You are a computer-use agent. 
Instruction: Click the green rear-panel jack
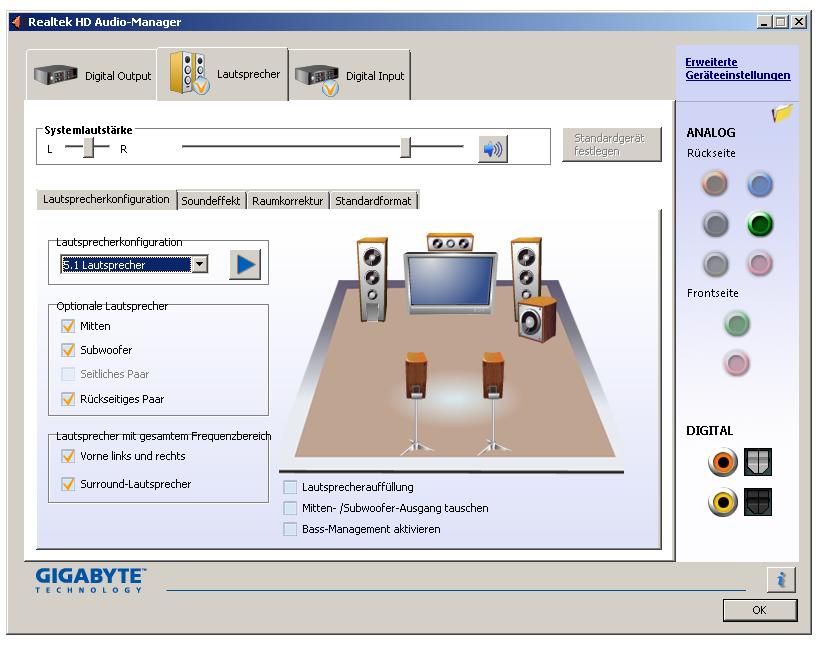[759, 224]
